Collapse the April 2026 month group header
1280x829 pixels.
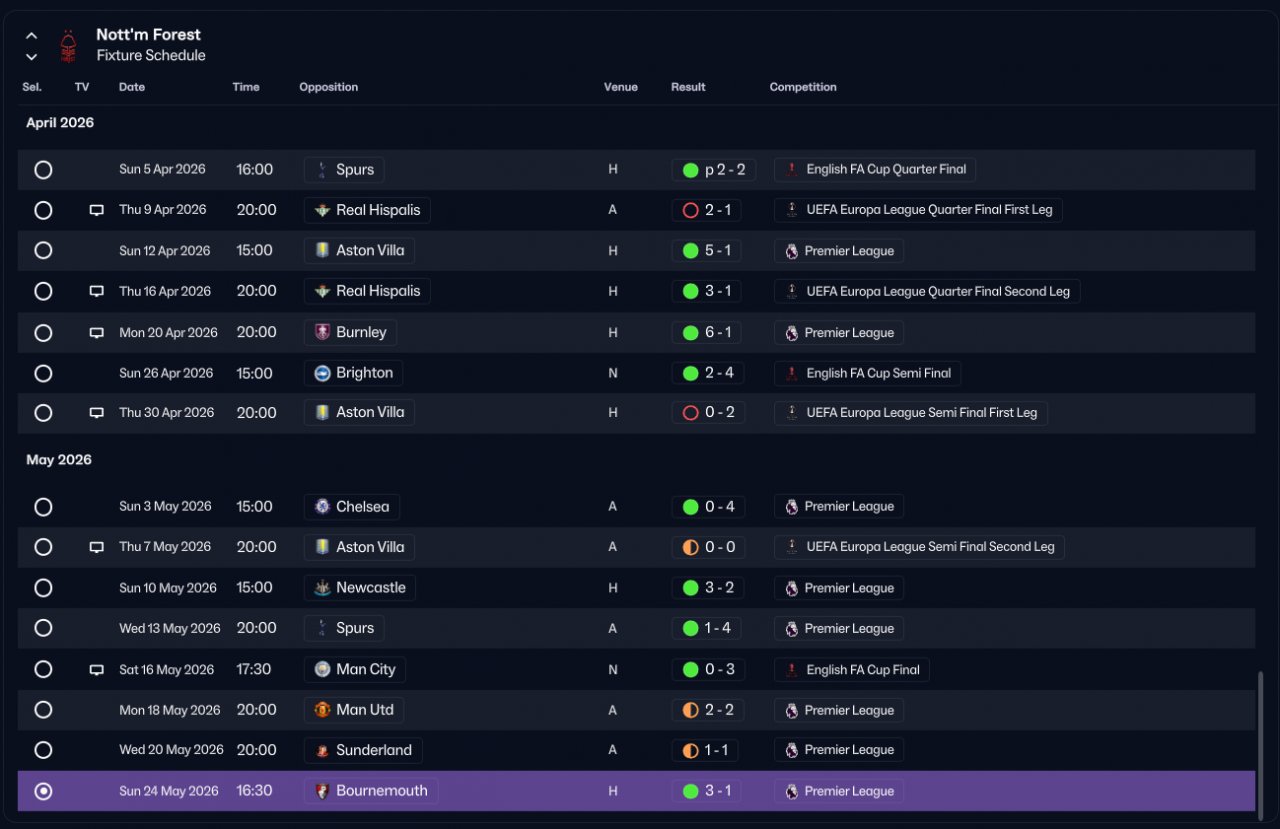tap(60, 123)
